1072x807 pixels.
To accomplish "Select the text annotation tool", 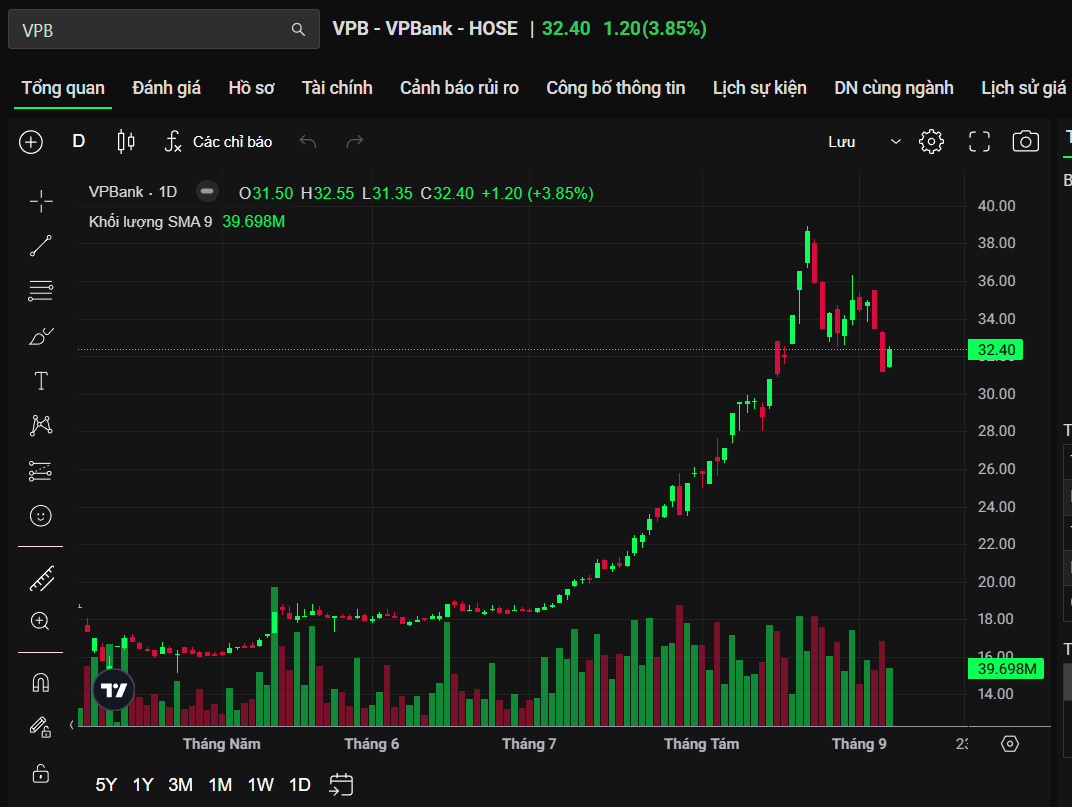I will pyautogui.click(x=41, y=381).
